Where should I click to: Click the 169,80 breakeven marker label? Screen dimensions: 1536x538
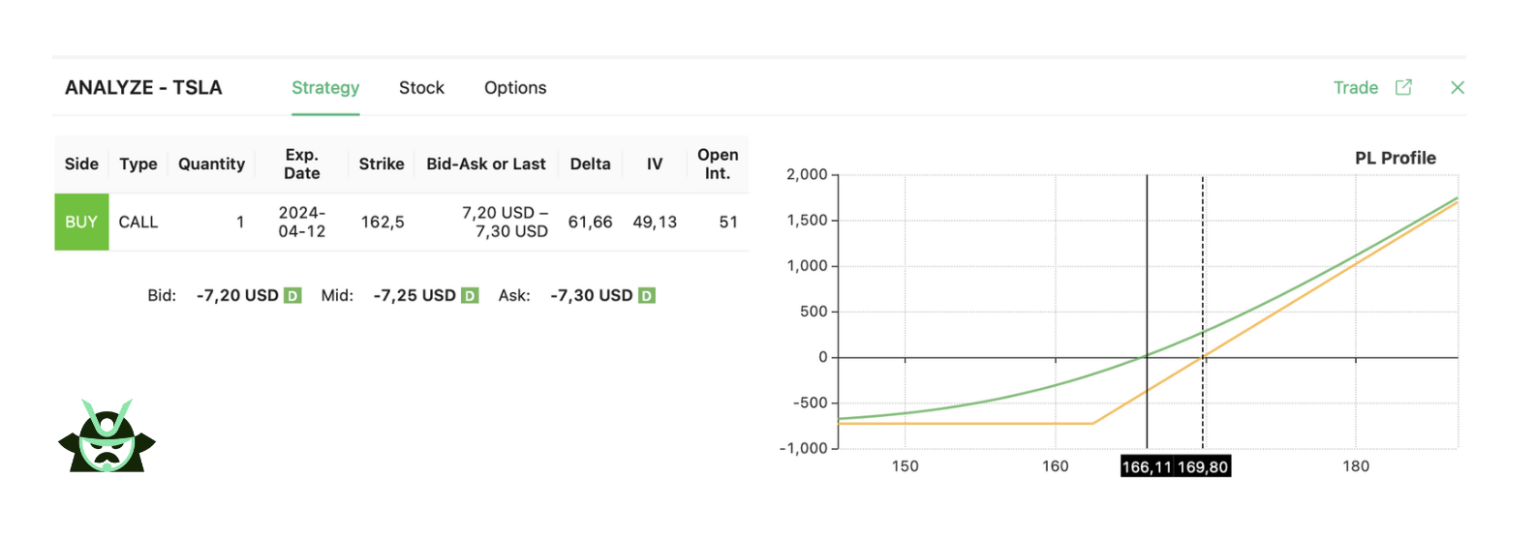coord(1203,467)
